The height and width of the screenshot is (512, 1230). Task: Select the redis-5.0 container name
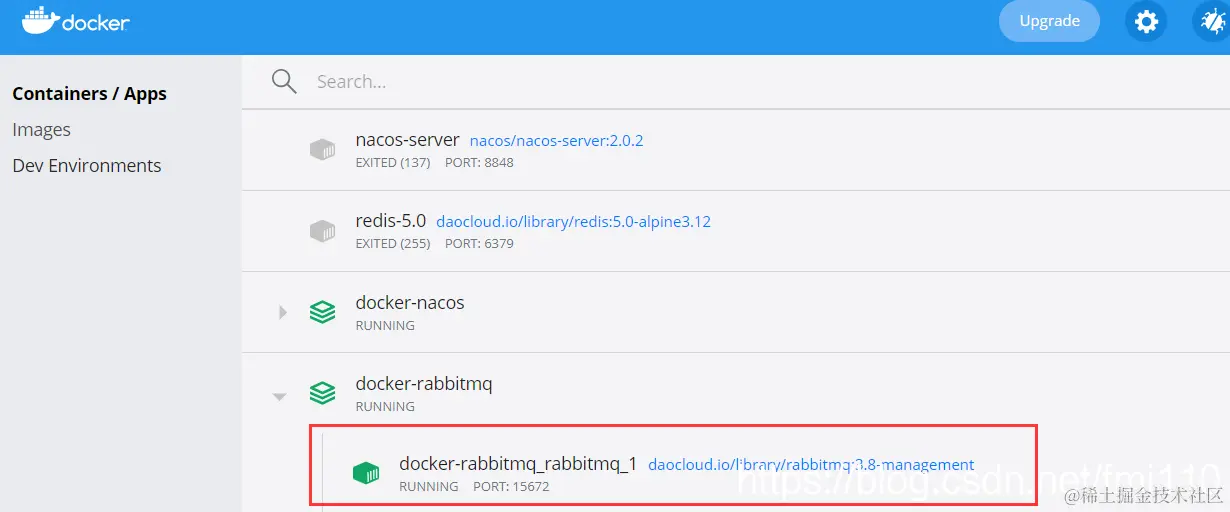click(x=390, y=221)
